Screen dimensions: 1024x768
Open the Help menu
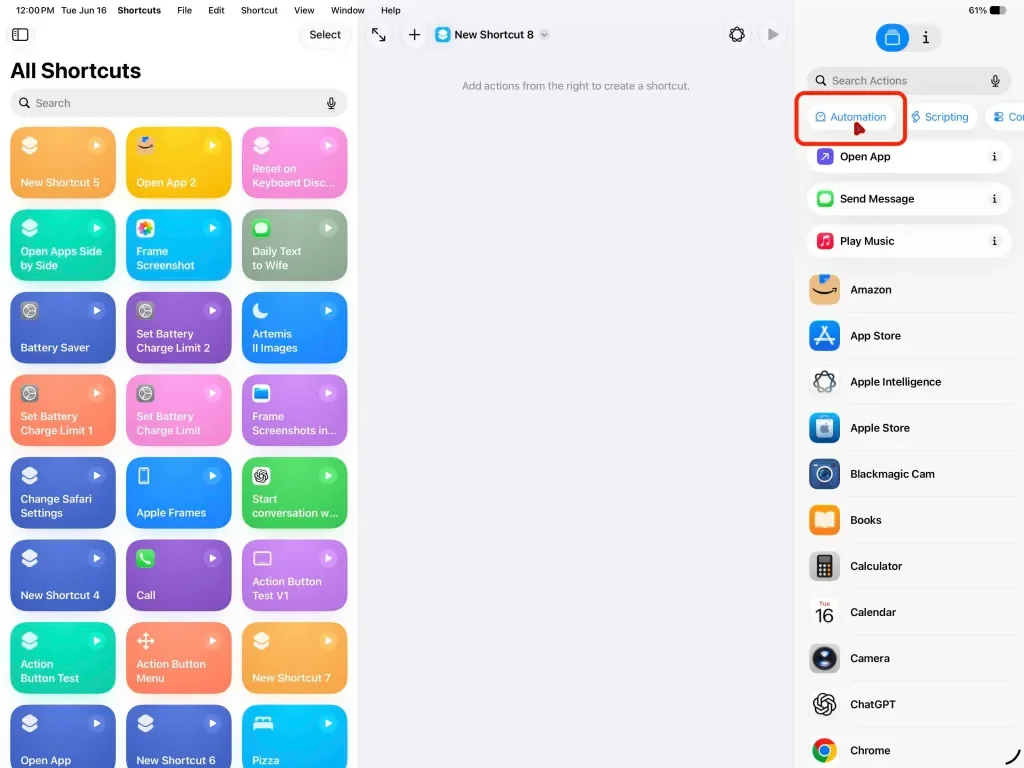point(391,10)
